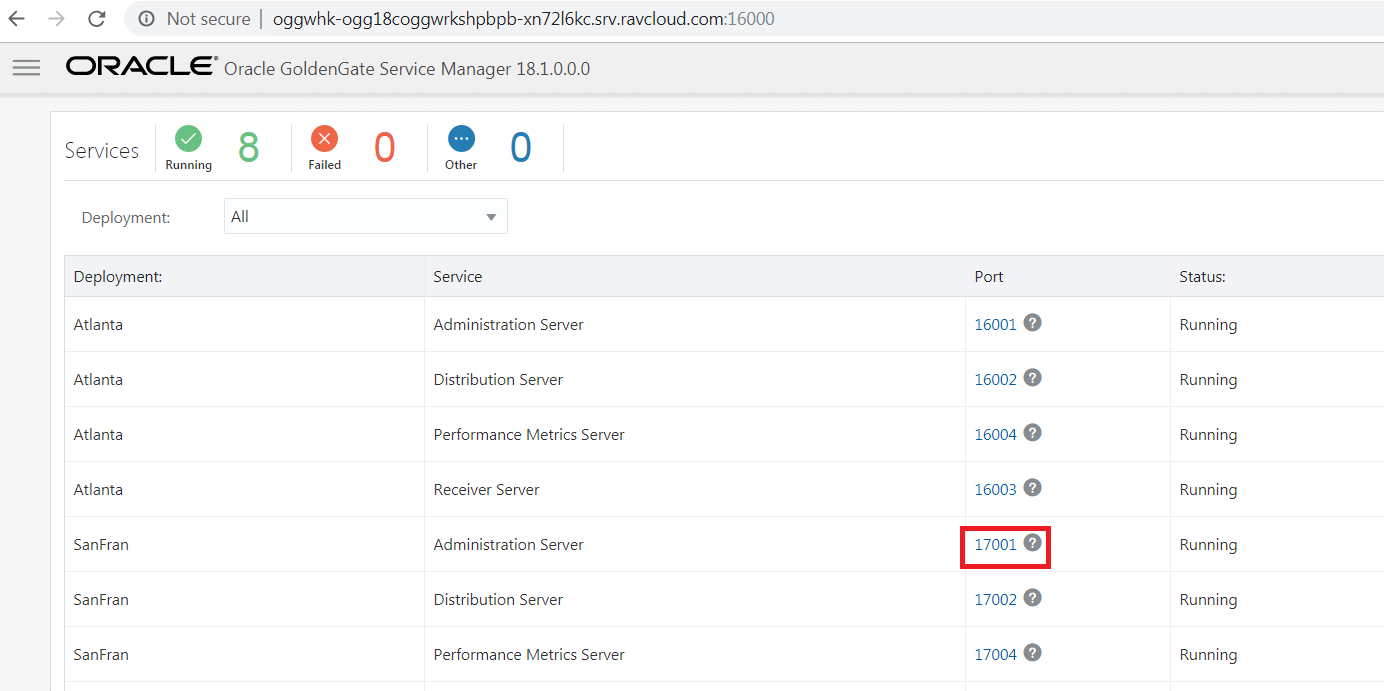Go forward in the browser history

[56, 19]
